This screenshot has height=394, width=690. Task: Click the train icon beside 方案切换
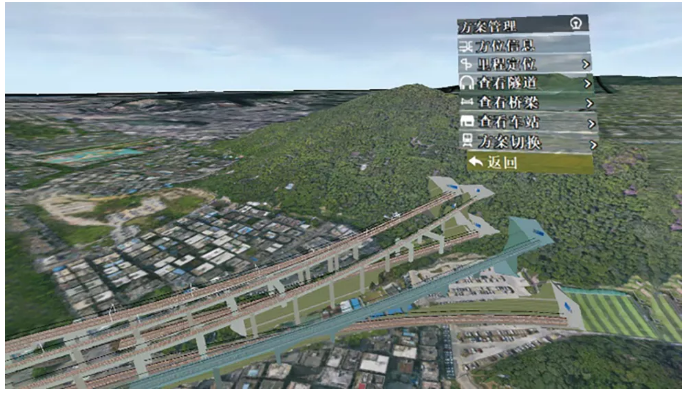click(468, 141)
